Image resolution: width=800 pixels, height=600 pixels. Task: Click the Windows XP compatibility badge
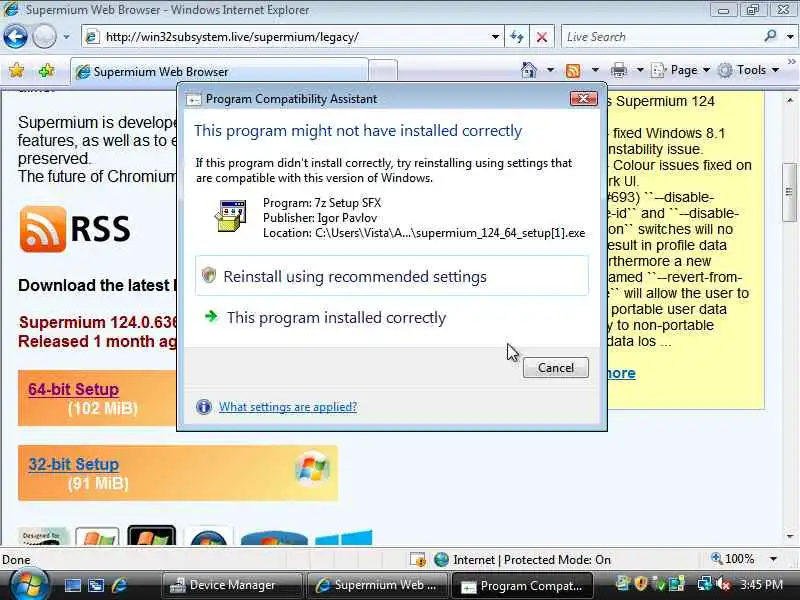[97, 536]
